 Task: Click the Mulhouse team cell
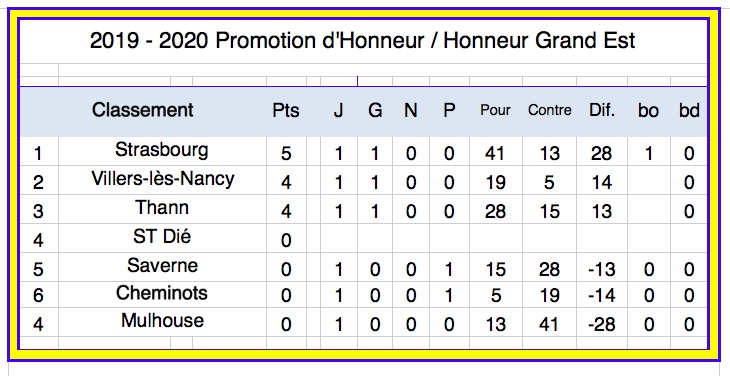click(x=162, y=321)
